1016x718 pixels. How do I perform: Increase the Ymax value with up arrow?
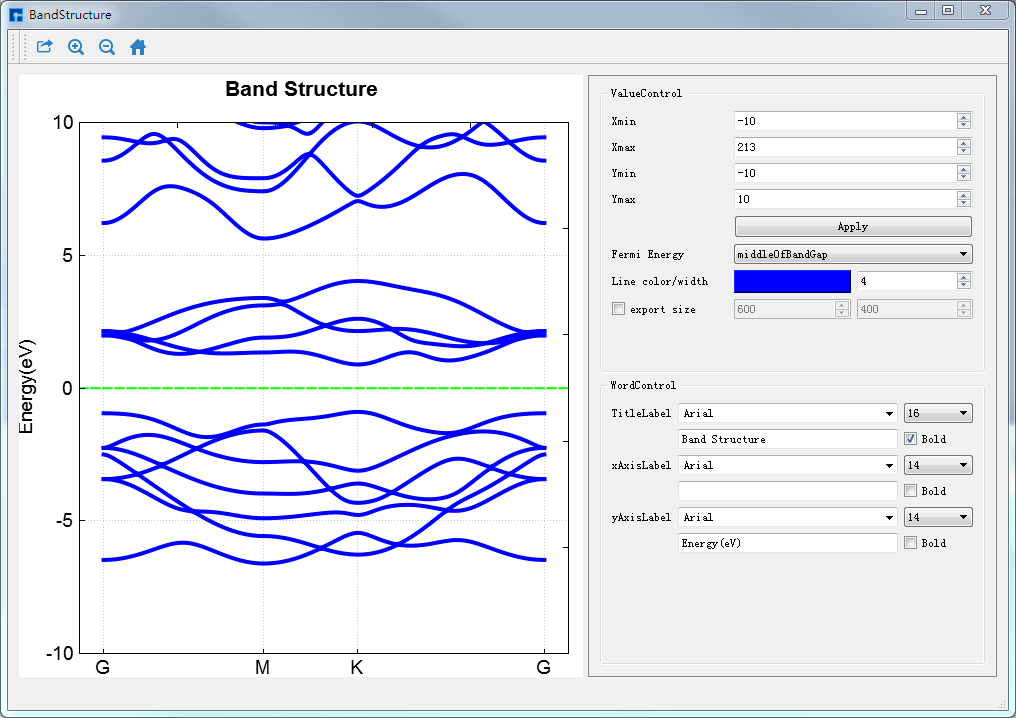click(x=964, y=195)
